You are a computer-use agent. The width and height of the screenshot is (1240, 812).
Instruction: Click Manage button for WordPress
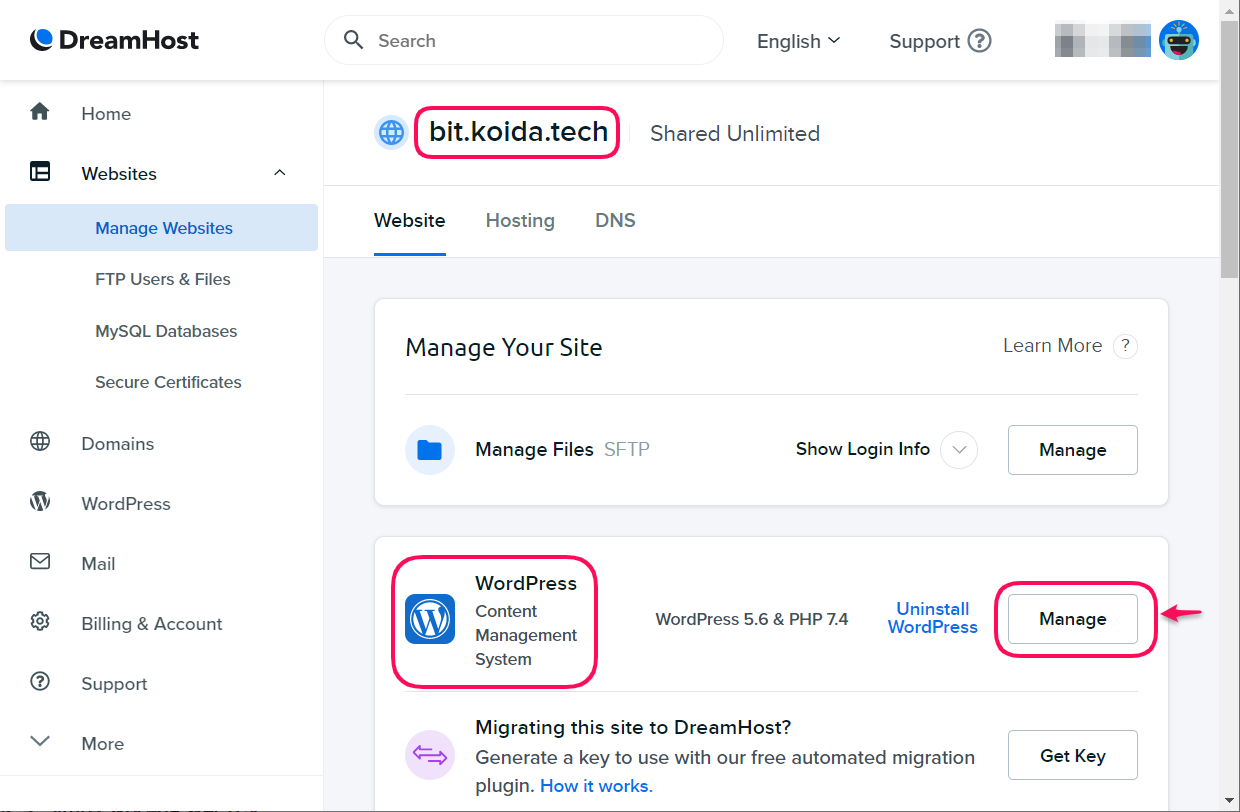(x=1072, y=619)
